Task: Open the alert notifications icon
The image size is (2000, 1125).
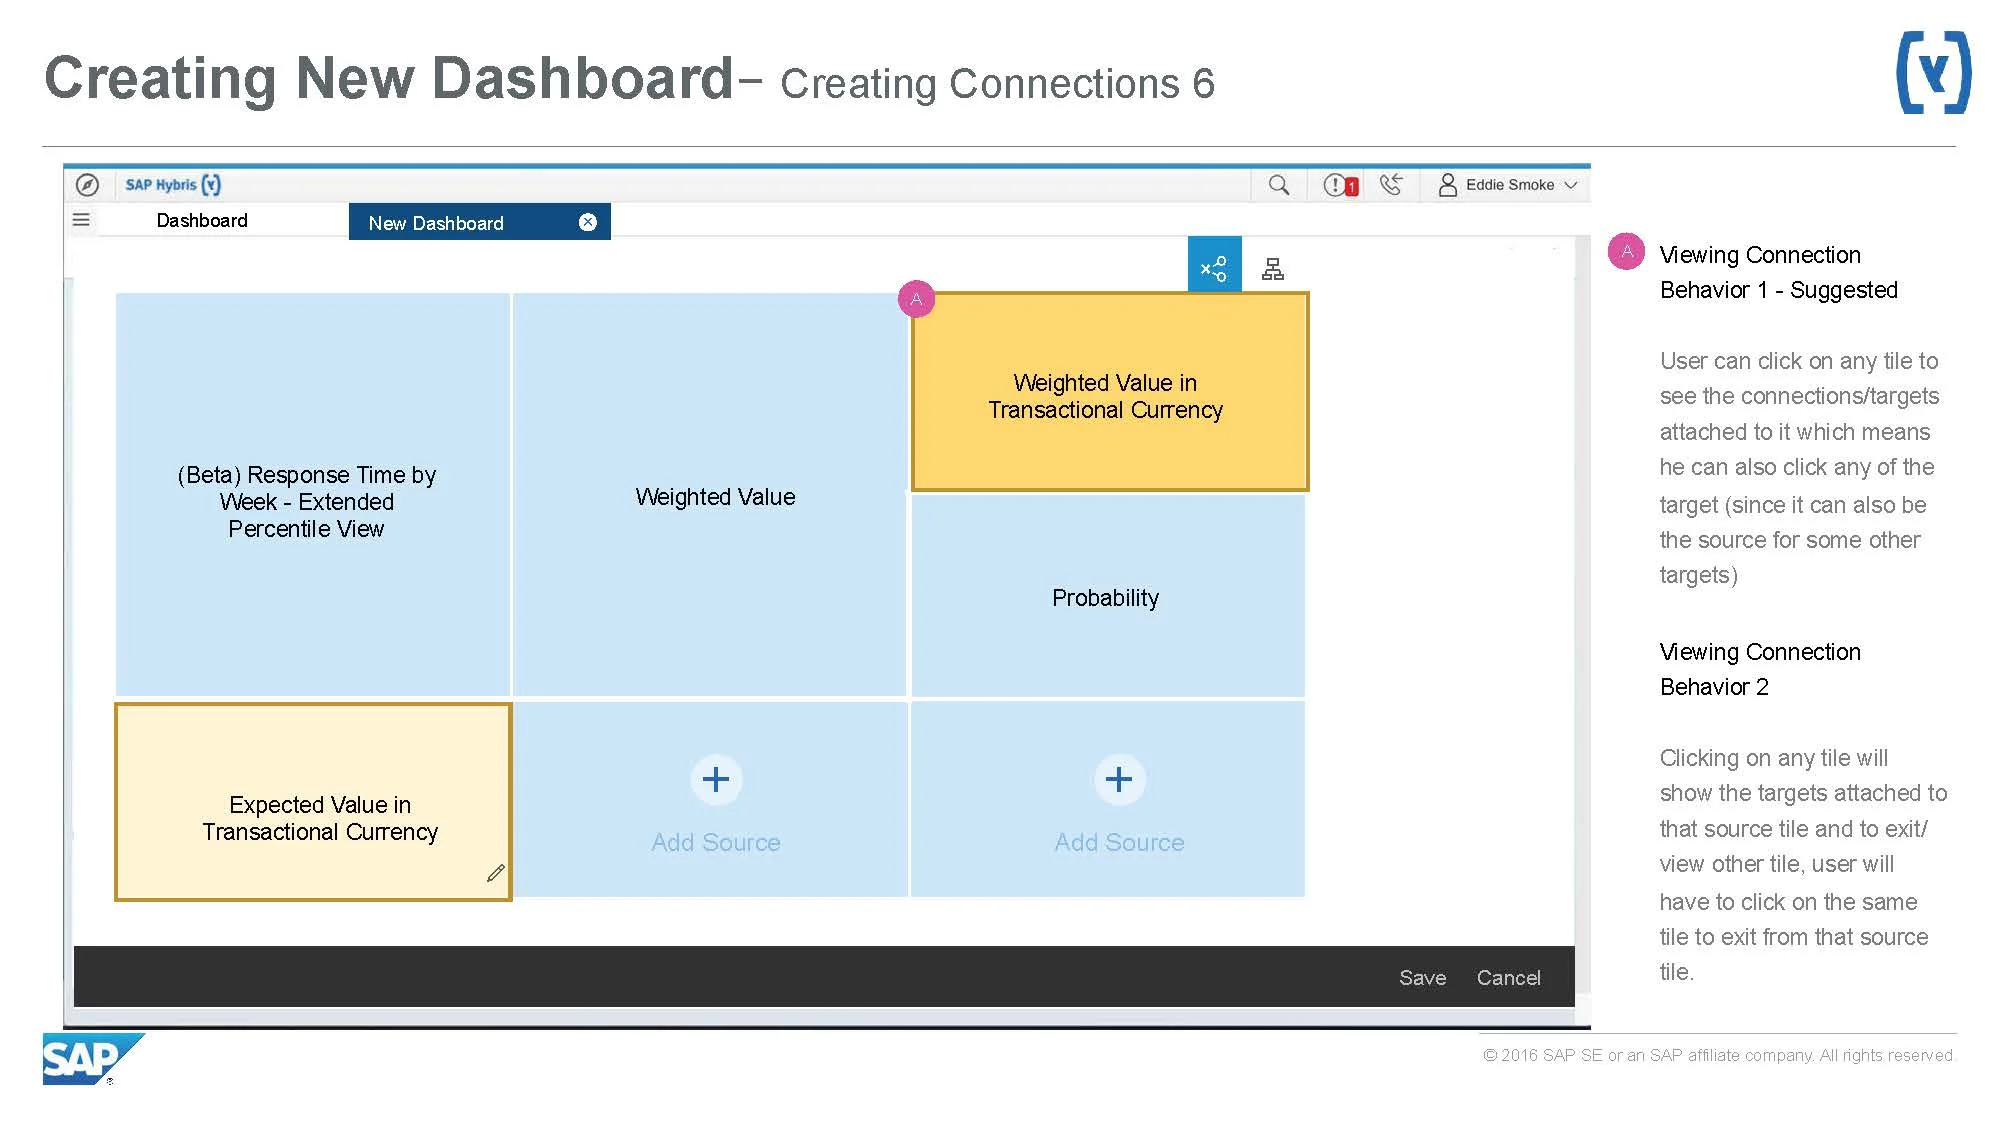Action: coord(1340,185)
